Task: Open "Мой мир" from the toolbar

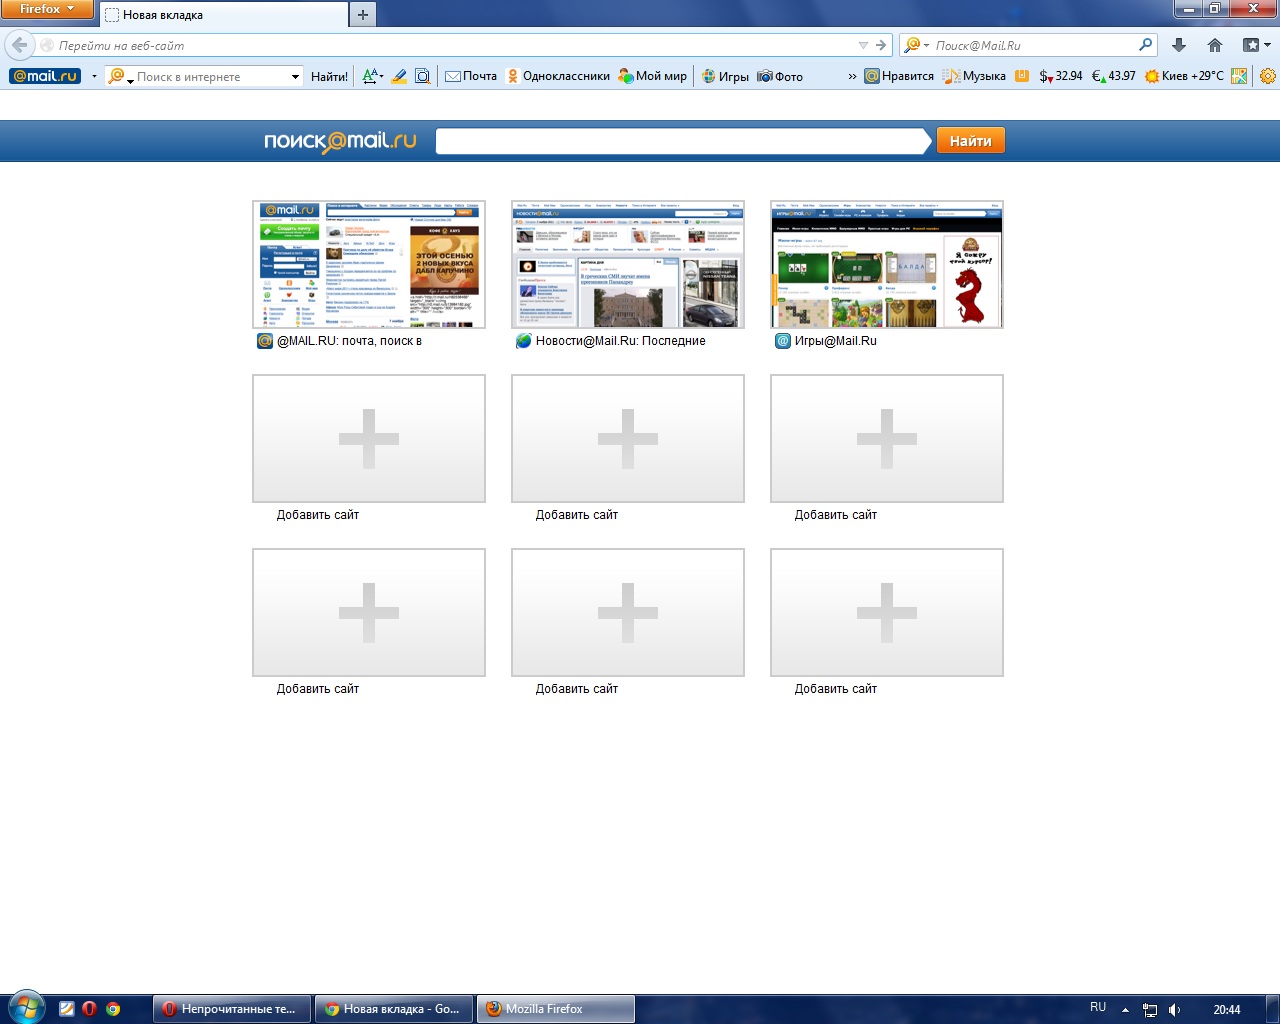Action: [x=652, y=76]
